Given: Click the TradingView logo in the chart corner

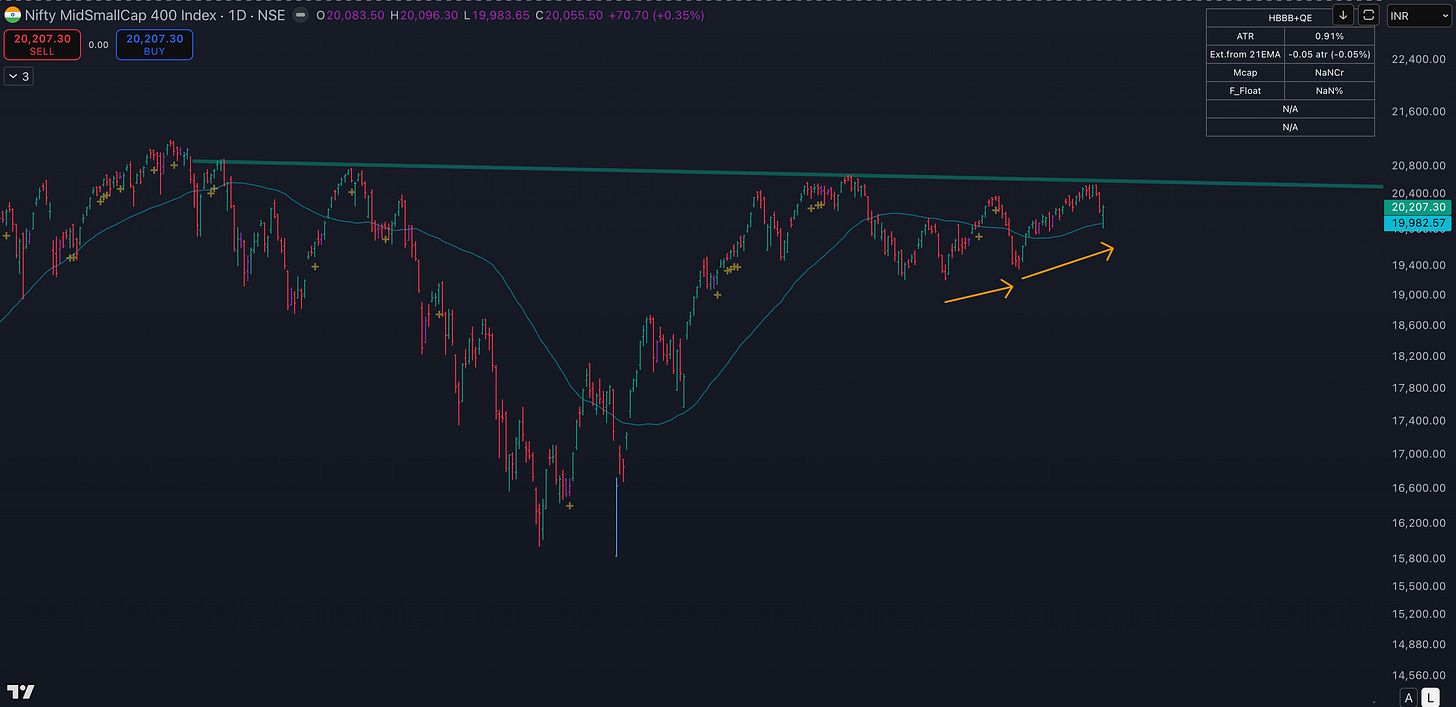Looking at the screenshot, I should click(x=21, y=692).
